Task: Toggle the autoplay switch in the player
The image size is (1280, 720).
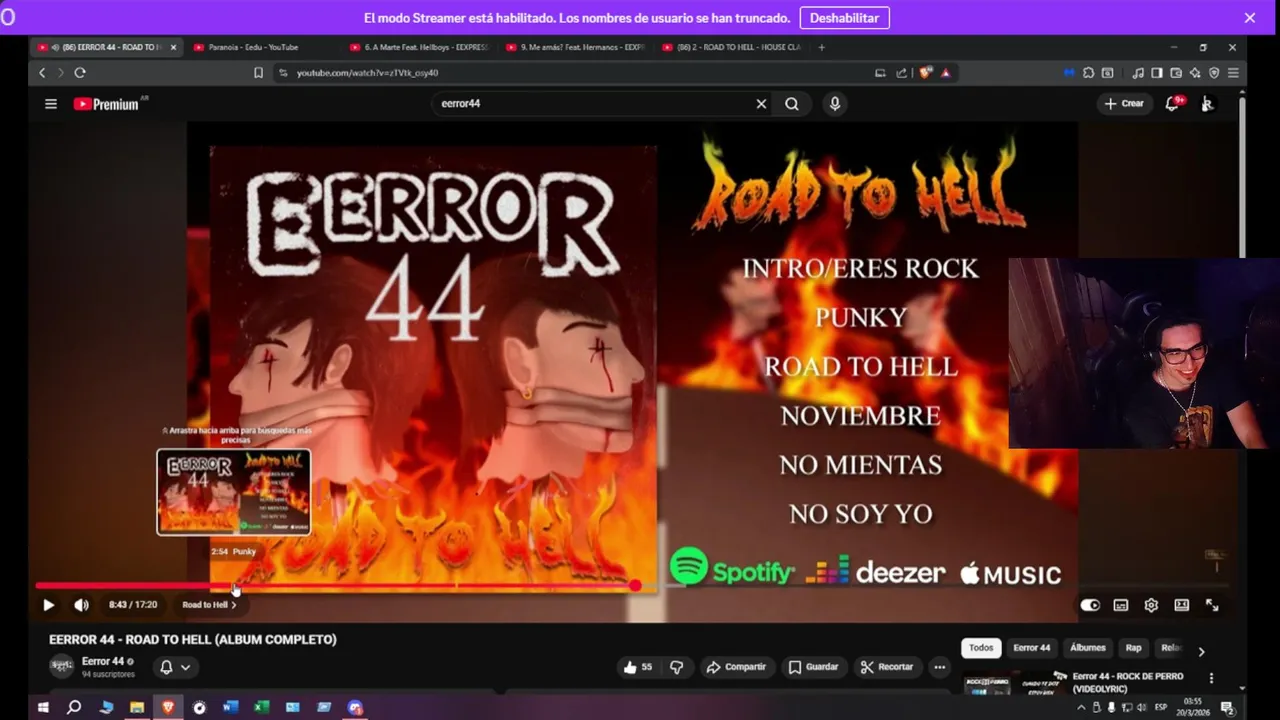Action: click(1090, 605)
